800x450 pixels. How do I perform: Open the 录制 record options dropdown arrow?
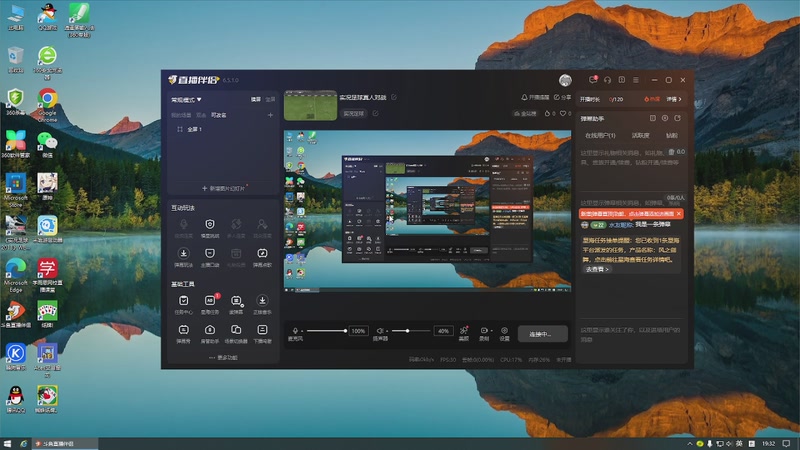(x=491, y=331)
